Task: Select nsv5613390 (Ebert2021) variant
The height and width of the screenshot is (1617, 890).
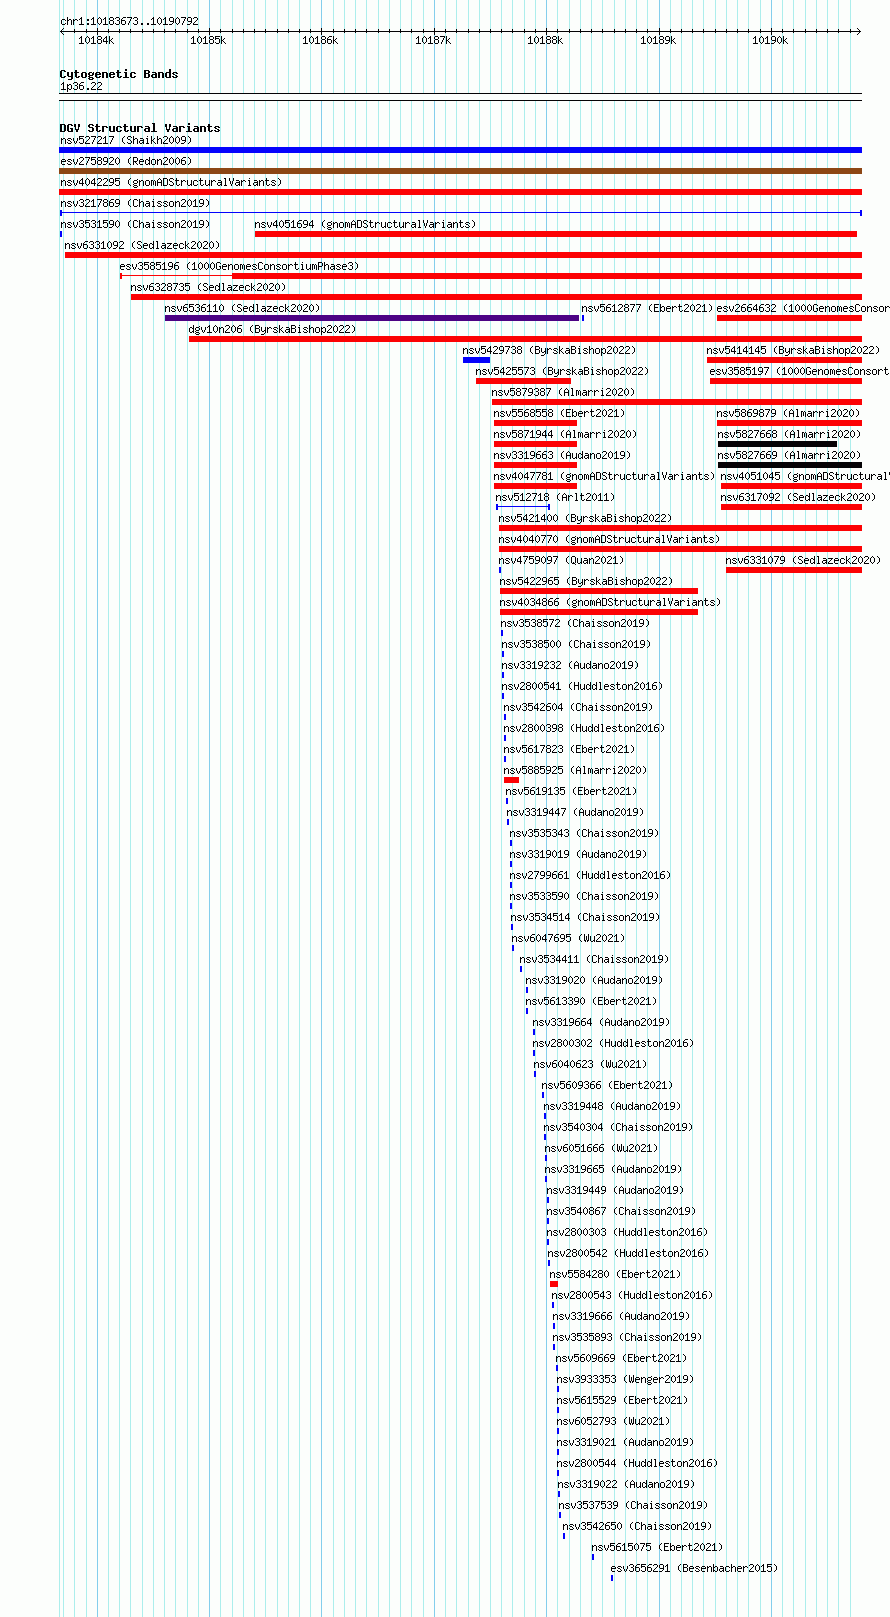Action: [591, 1001]
